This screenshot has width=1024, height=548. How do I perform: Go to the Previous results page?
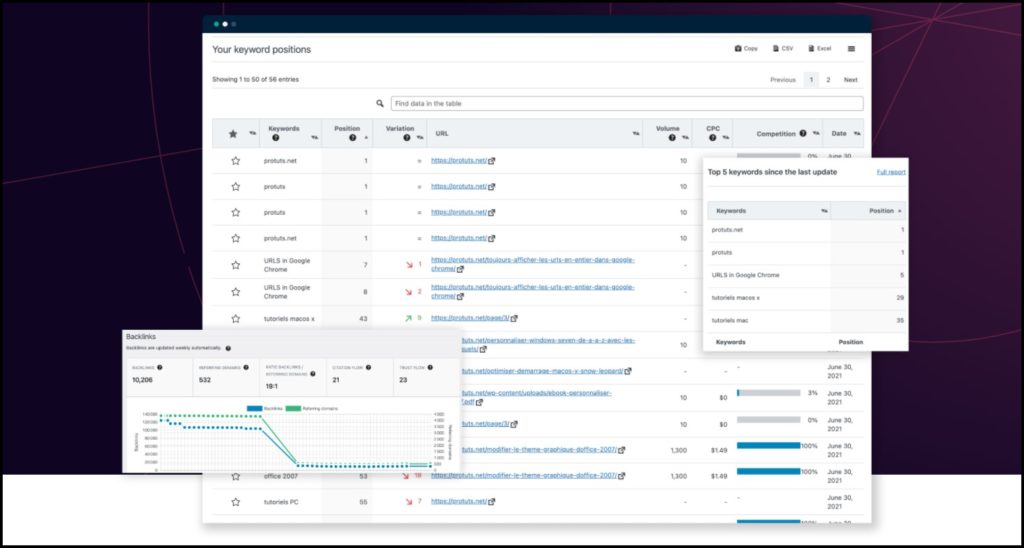(782, 80)
